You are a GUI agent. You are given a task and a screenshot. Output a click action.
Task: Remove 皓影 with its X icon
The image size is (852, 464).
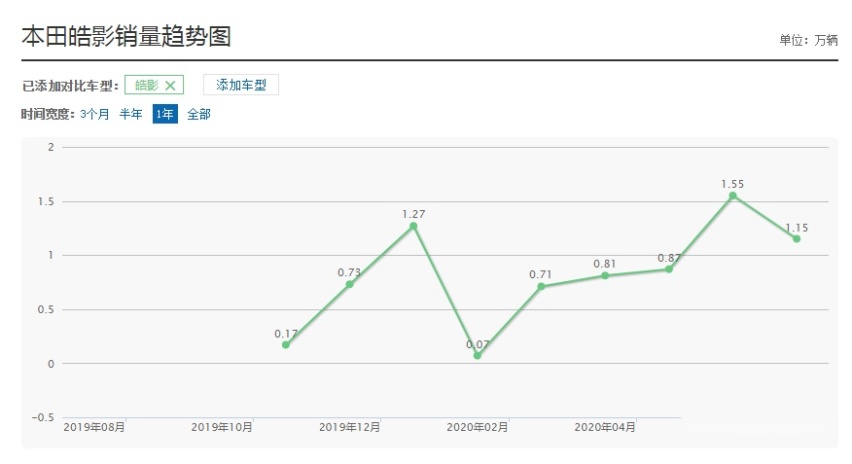[x=170, y=85]
